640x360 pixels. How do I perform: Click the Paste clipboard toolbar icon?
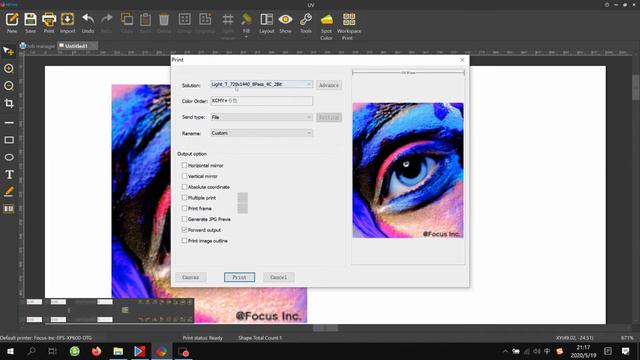click(145, 23)
